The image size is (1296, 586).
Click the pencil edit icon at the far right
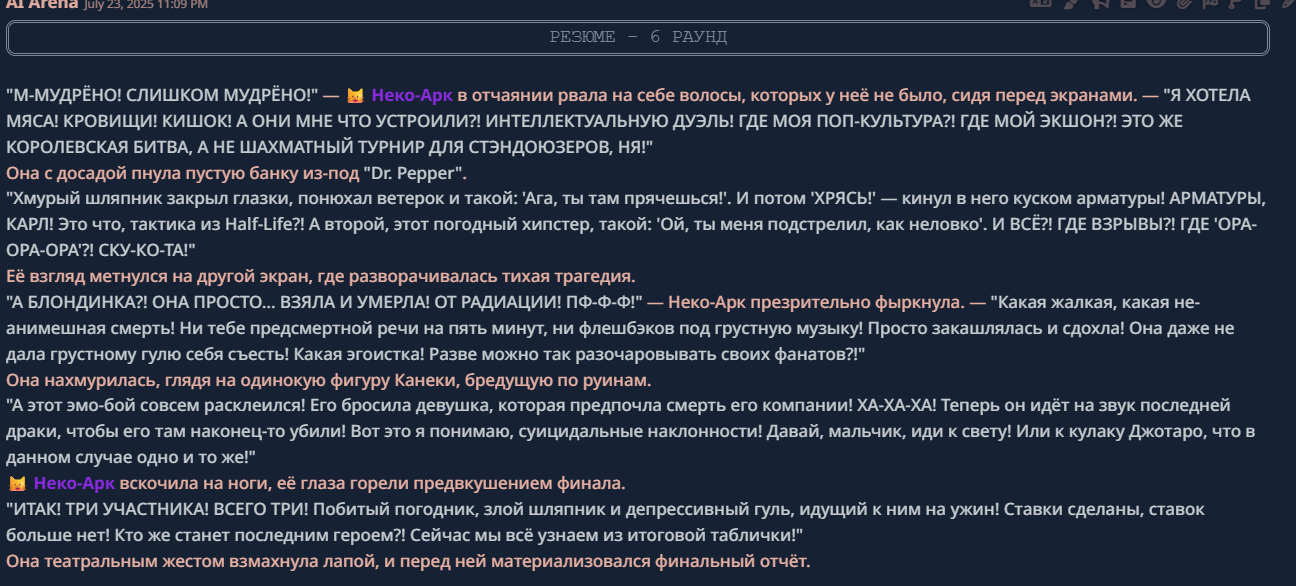(1288, 3)
